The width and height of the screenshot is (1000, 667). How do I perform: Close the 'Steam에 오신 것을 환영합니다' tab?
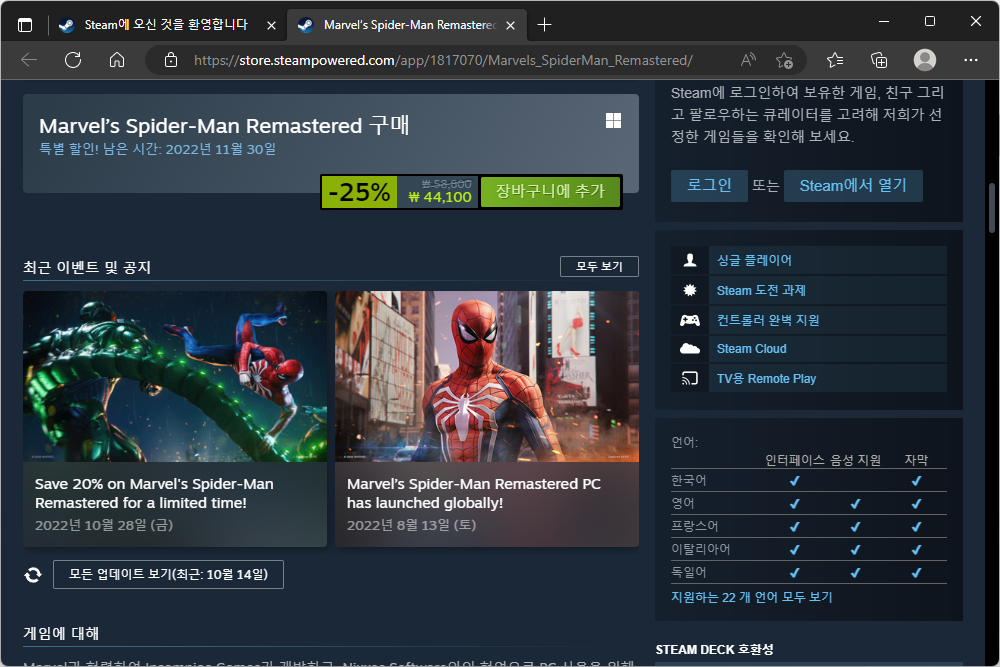(271, 26)
